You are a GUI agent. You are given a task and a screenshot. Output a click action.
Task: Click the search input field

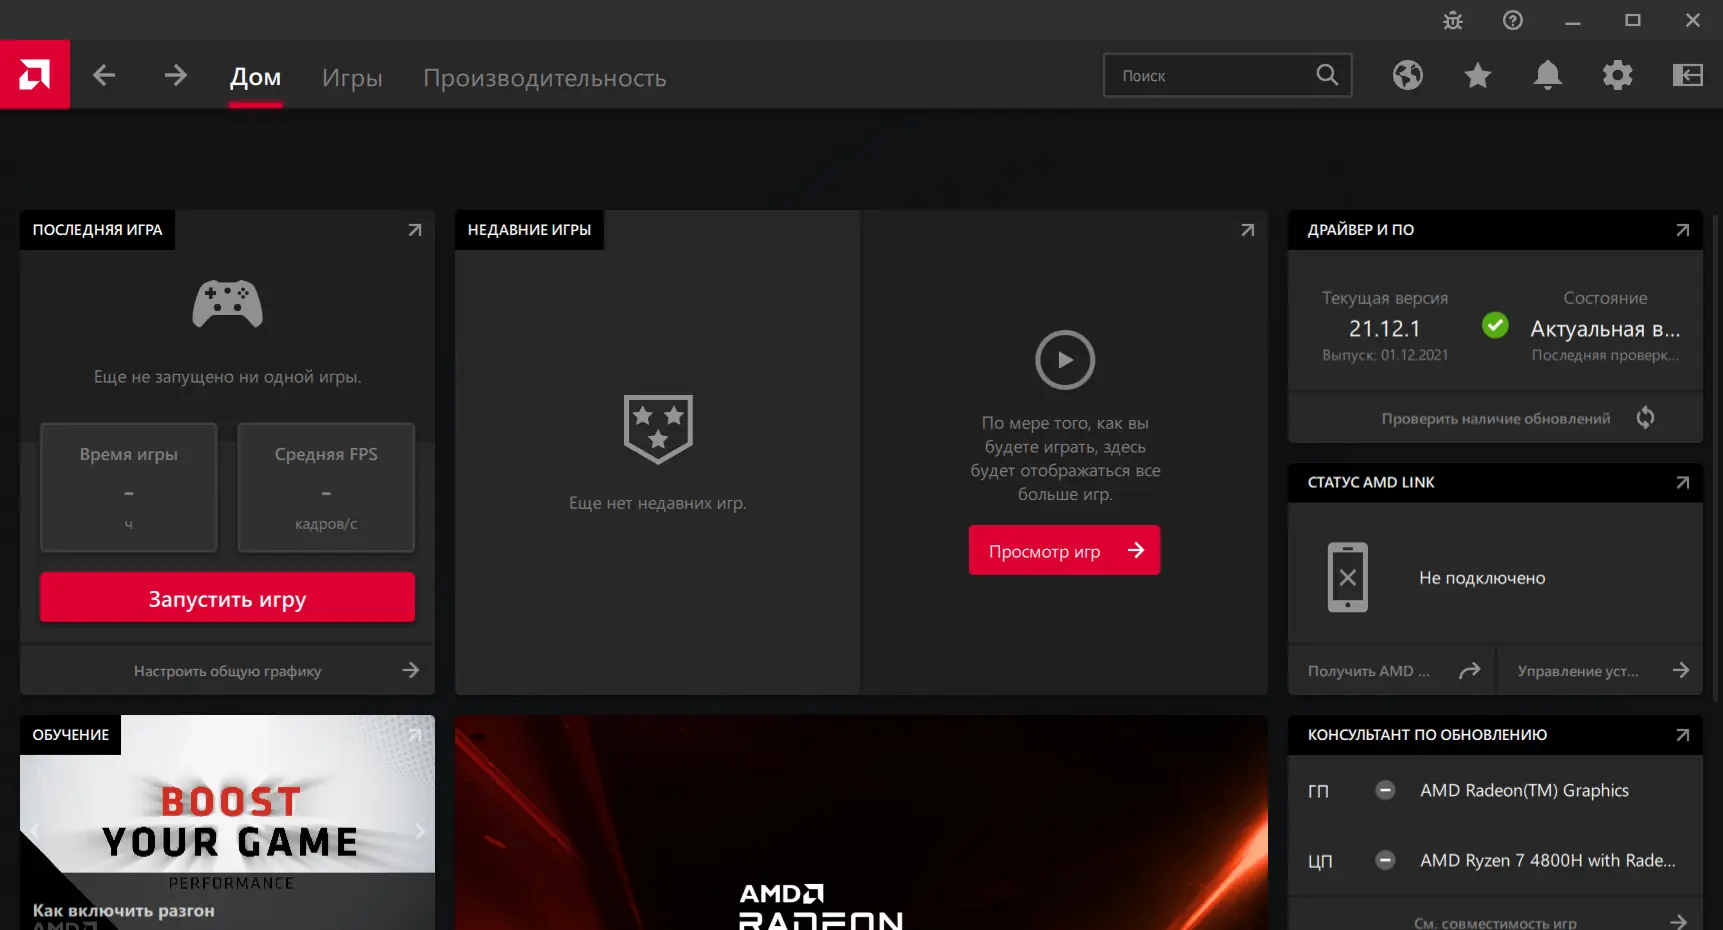point(1210,75)
